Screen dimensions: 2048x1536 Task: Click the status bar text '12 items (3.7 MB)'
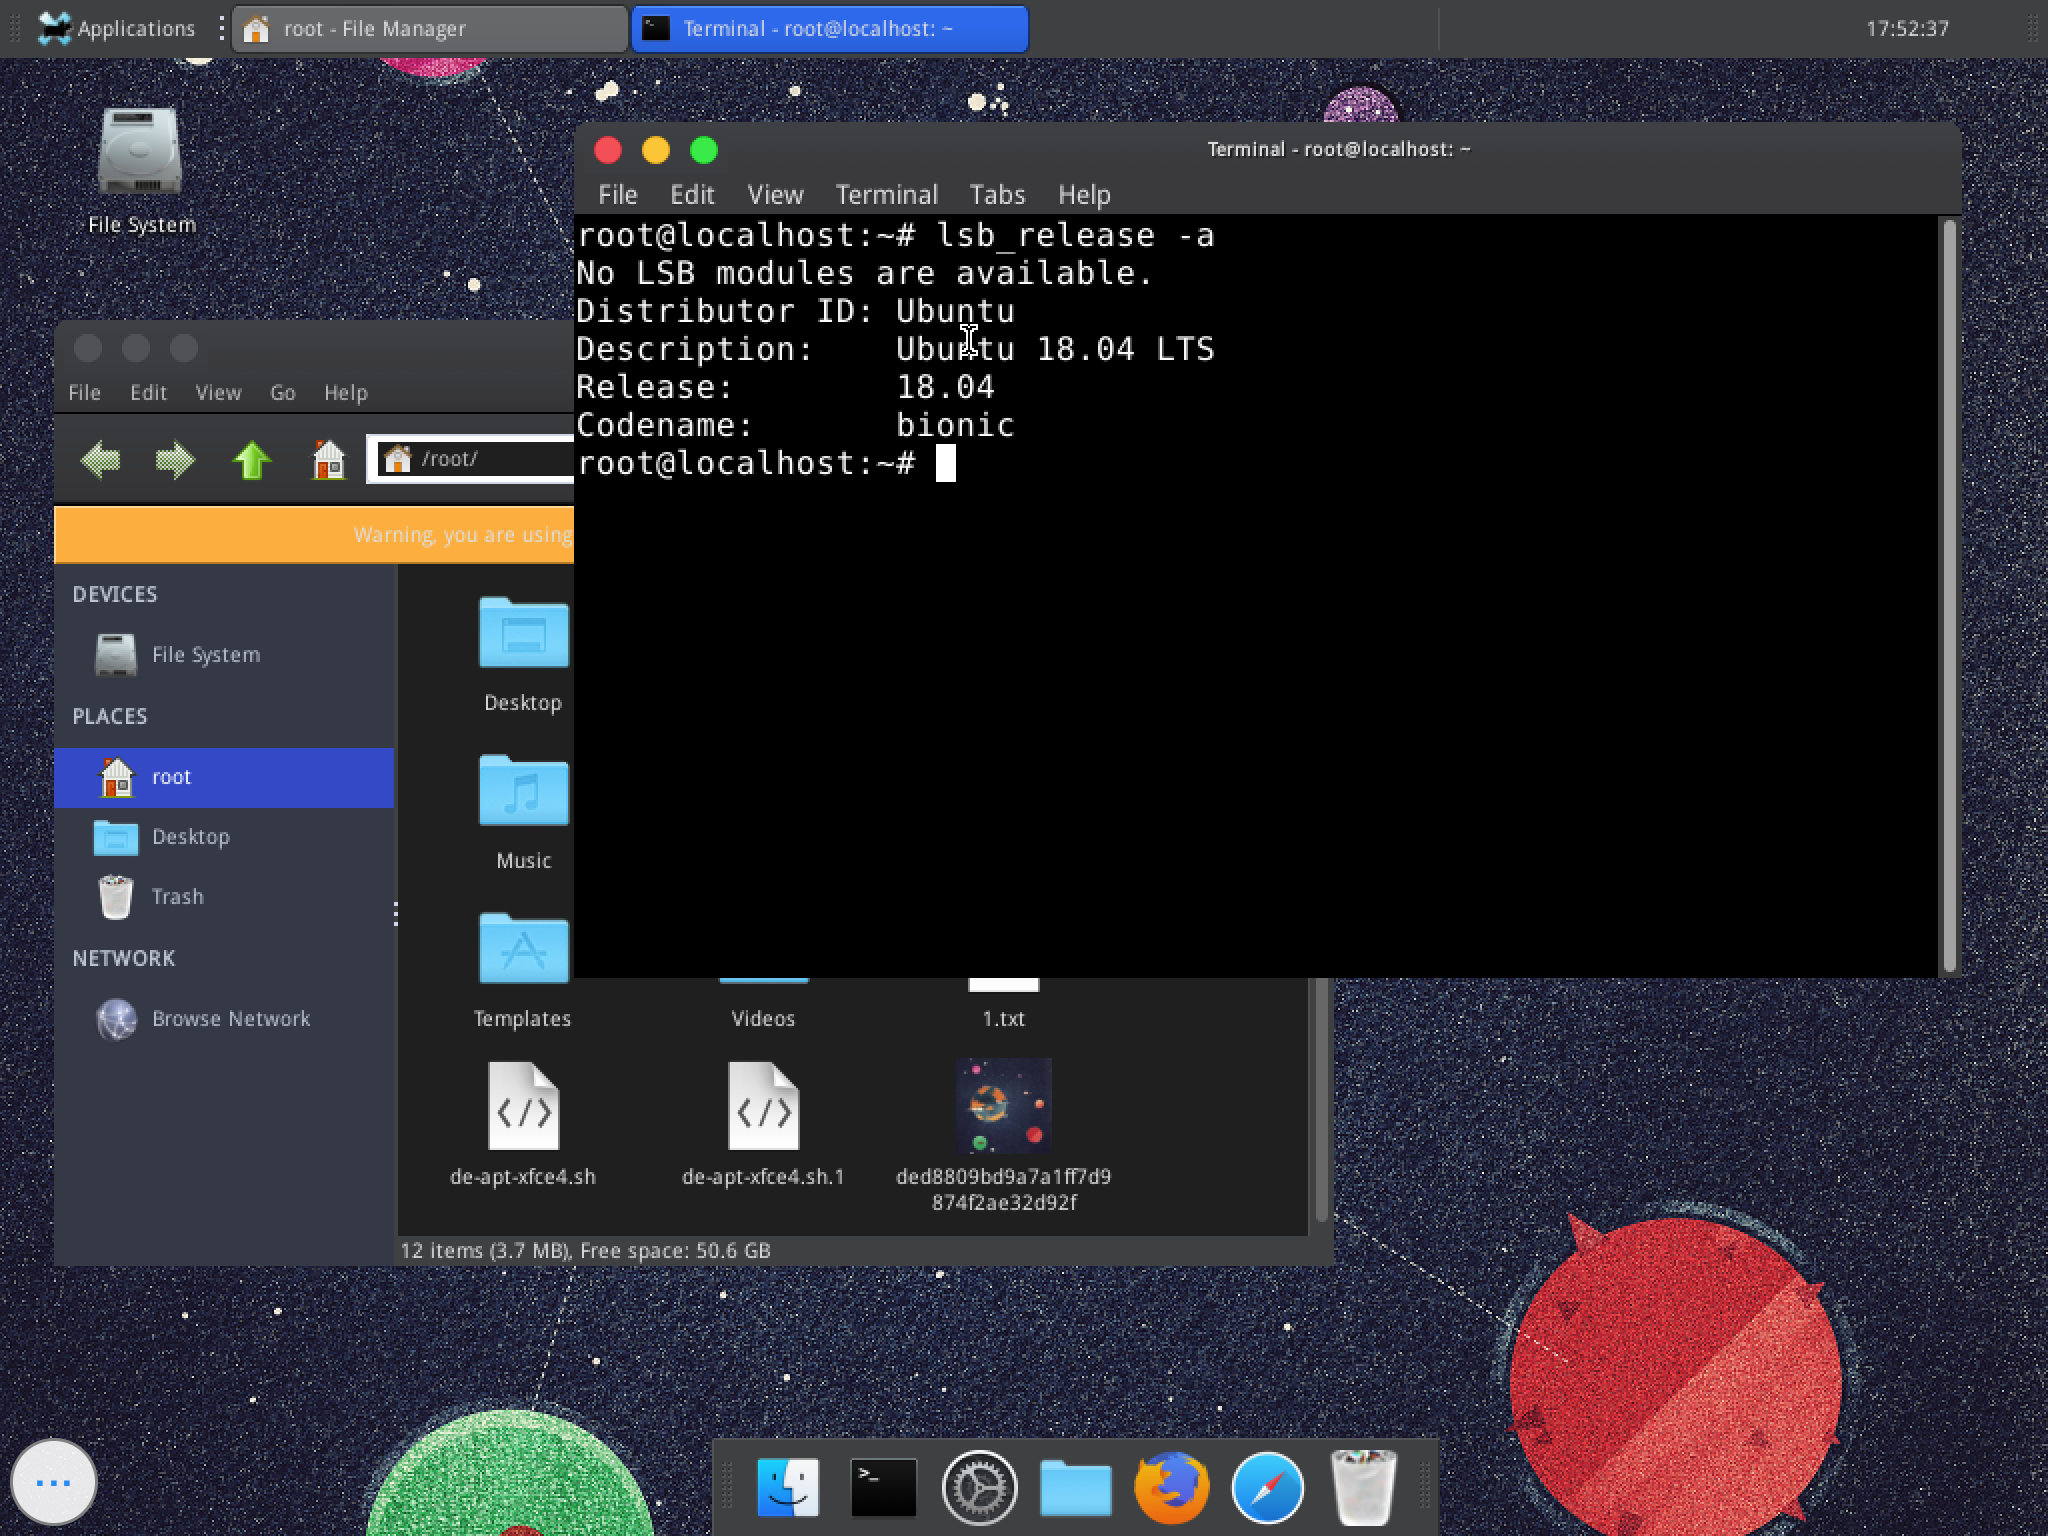484,1251
